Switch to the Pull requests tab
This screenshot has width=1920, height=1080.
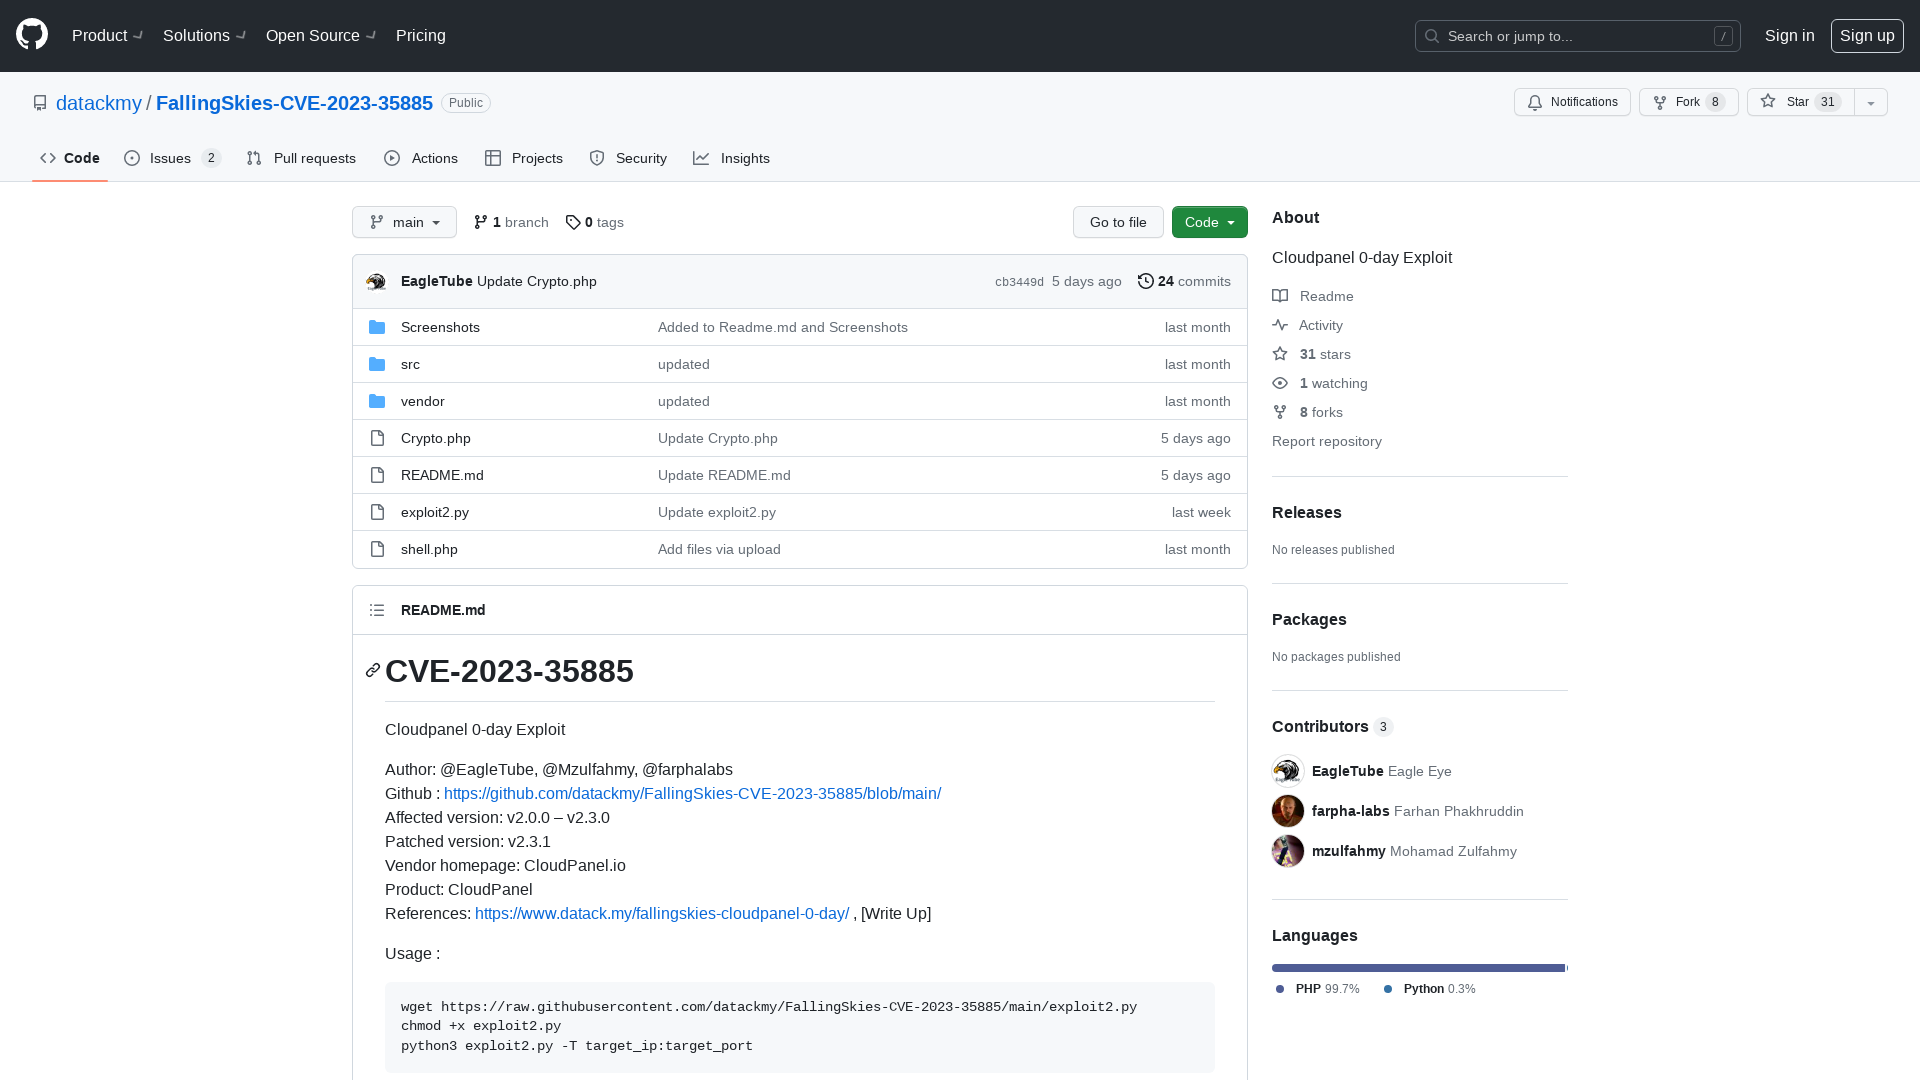pos(301,158)
